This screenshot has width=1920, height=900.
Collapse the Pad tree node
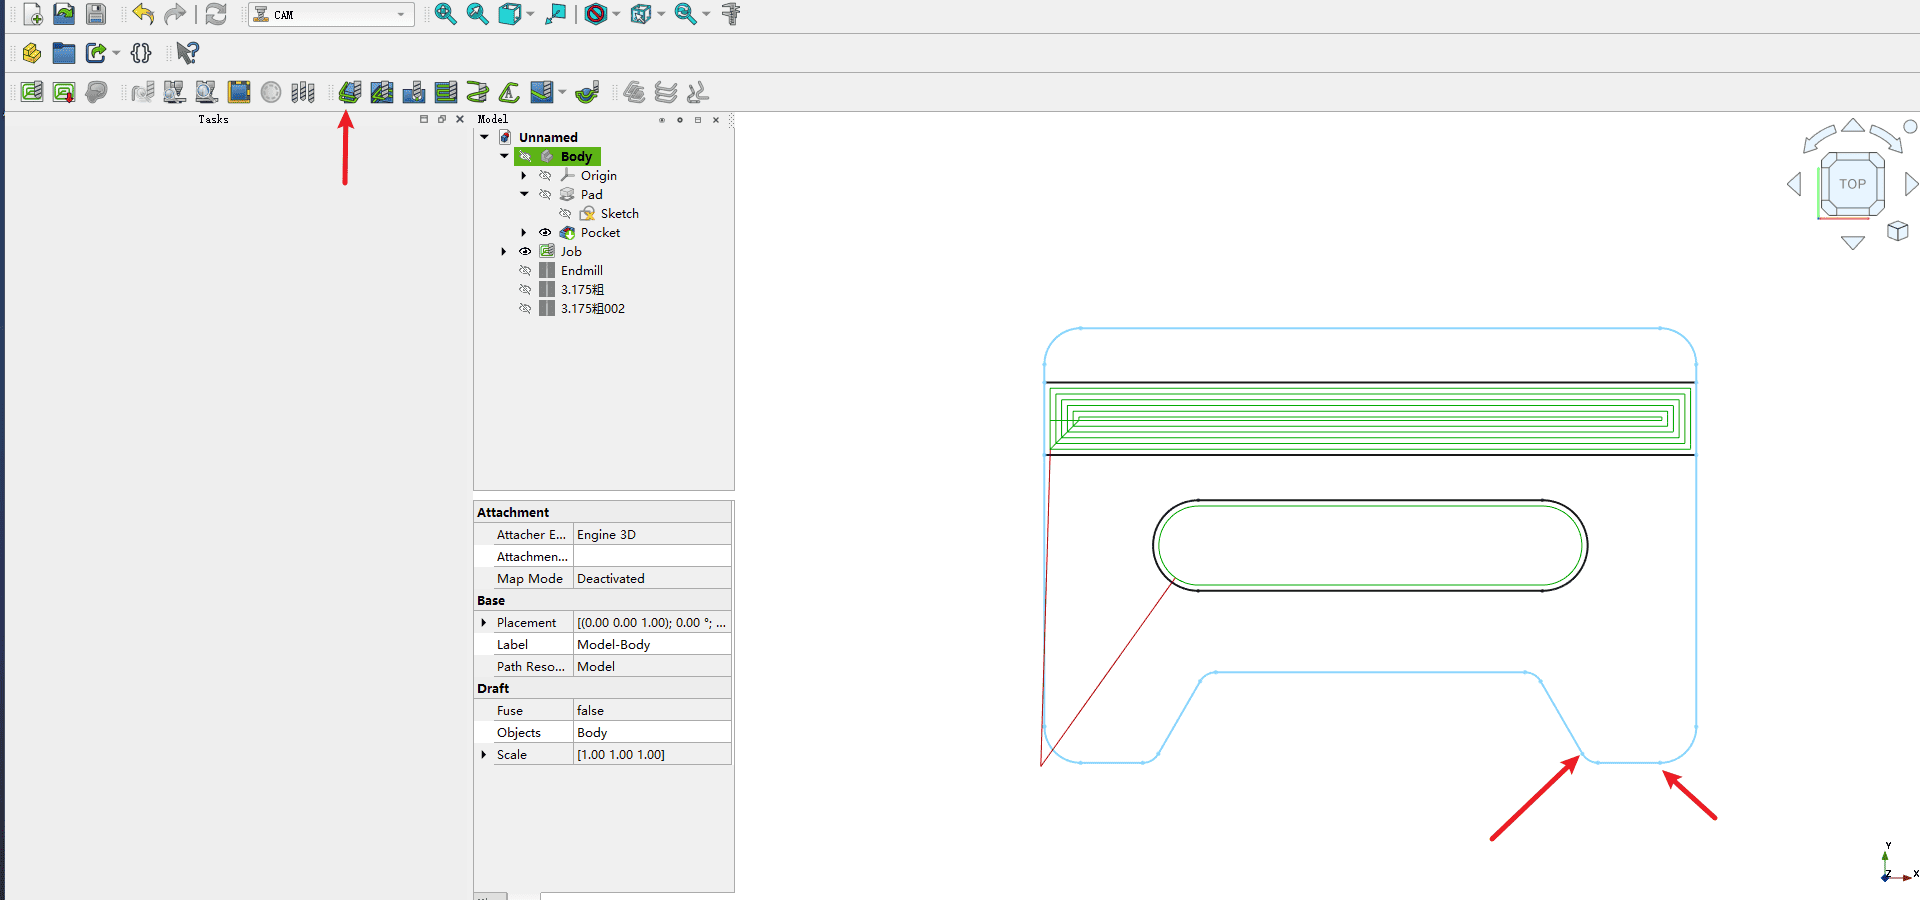524,195
